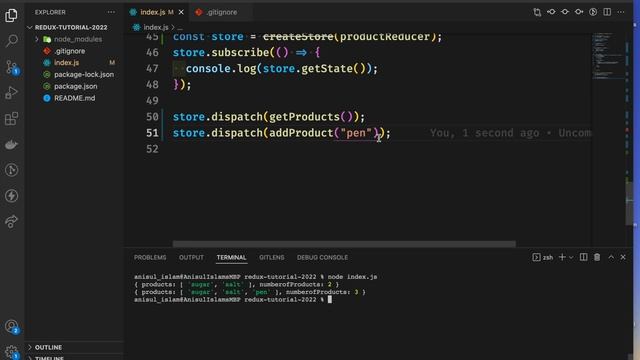Image resolution: width=640 pixels, height=360 pixels.
Task: Open package-lock.json in explorer
Action: [x=84, y=74]
